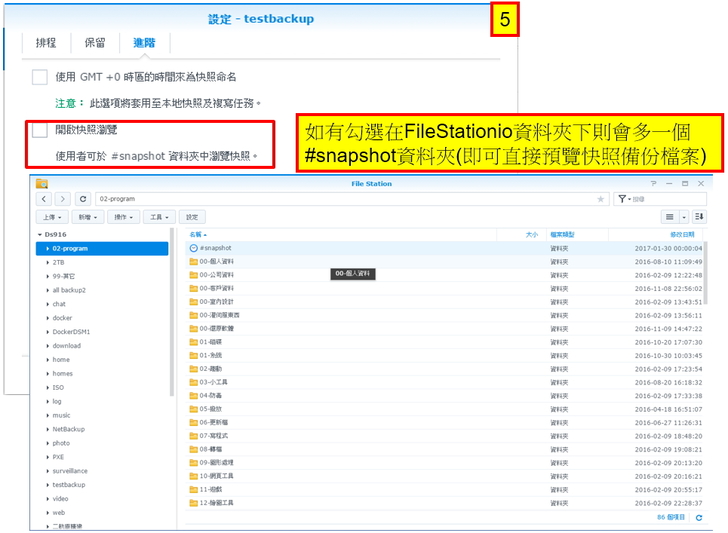Select the video shared folder
Viewport: 728px width, 533px height.
[60, 499]
